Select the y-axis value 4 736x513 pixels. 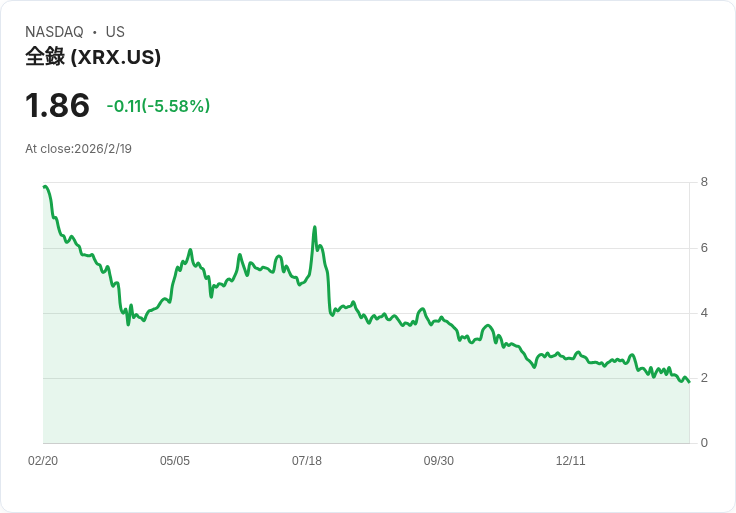705,313
